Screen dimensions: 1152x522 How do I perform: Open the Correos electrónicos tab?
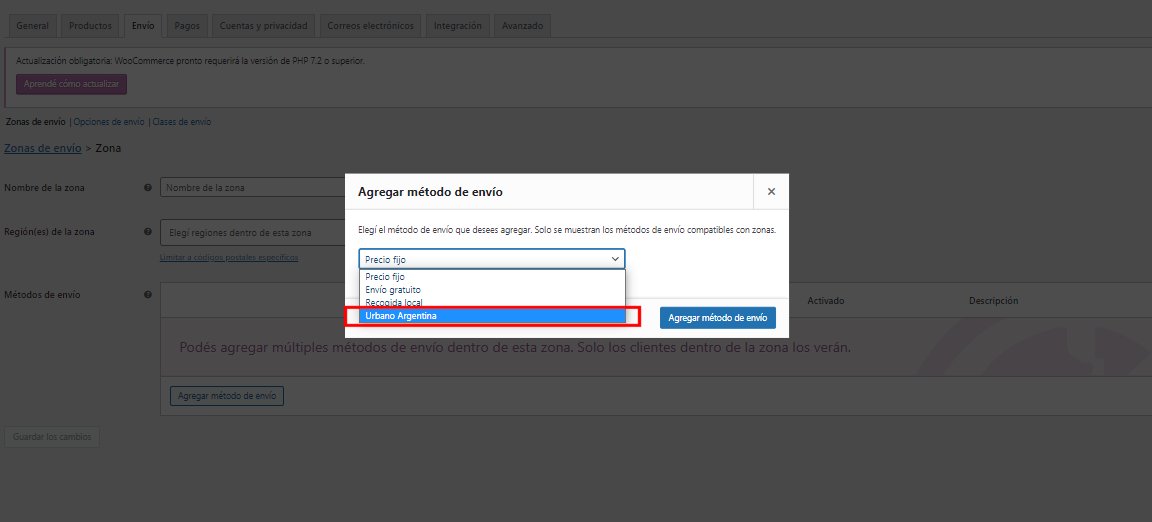coord(370,26)
